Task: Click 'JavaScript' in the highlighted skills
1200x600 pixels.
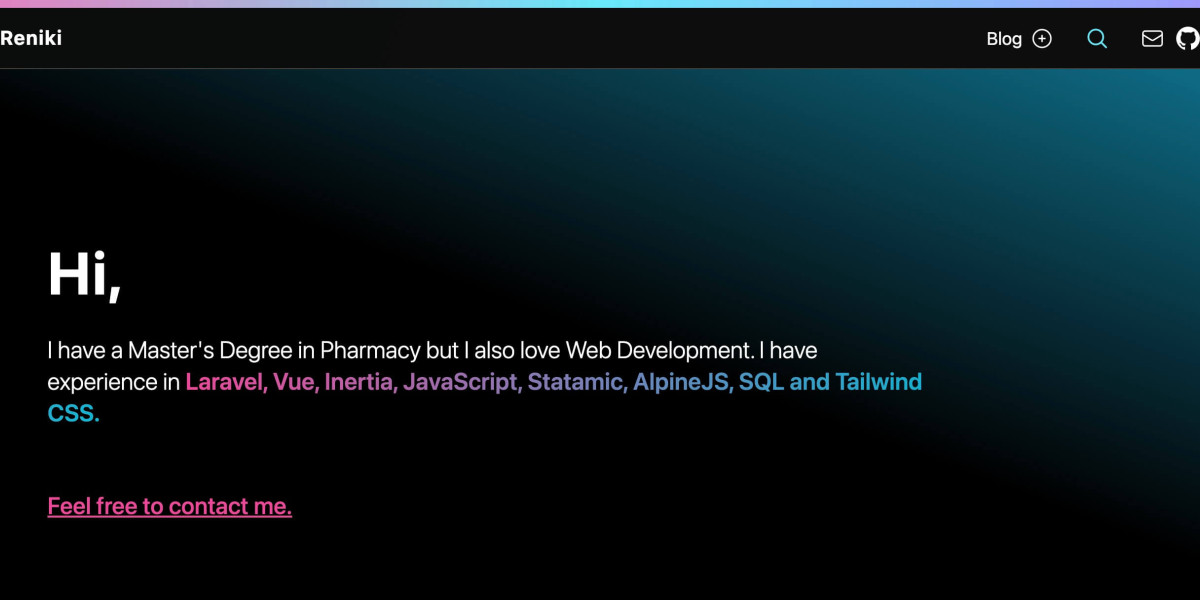Action: pyautogui.click(x=461, y=382)
